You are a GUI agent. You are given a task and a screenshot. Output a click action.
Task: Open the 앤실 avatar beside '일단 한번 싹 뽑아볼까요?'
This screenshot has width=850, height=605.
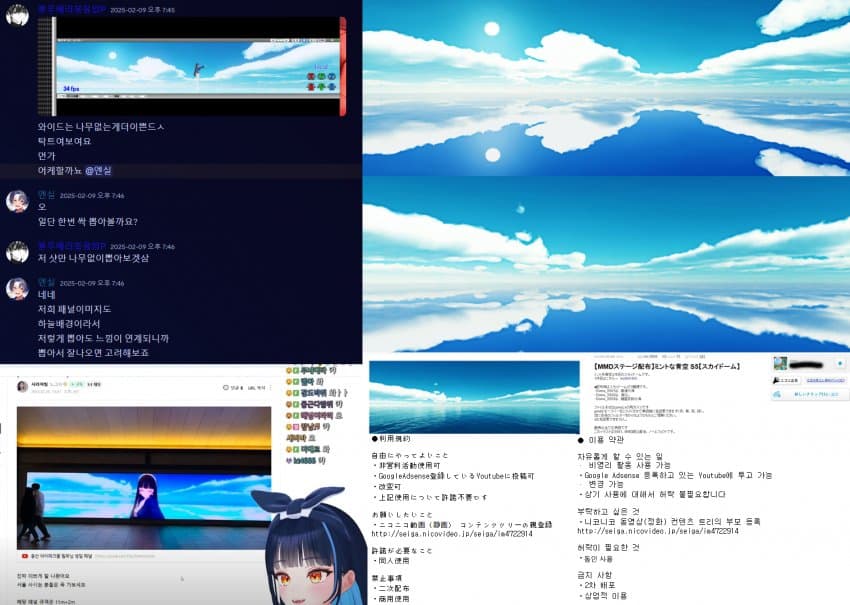17,201
